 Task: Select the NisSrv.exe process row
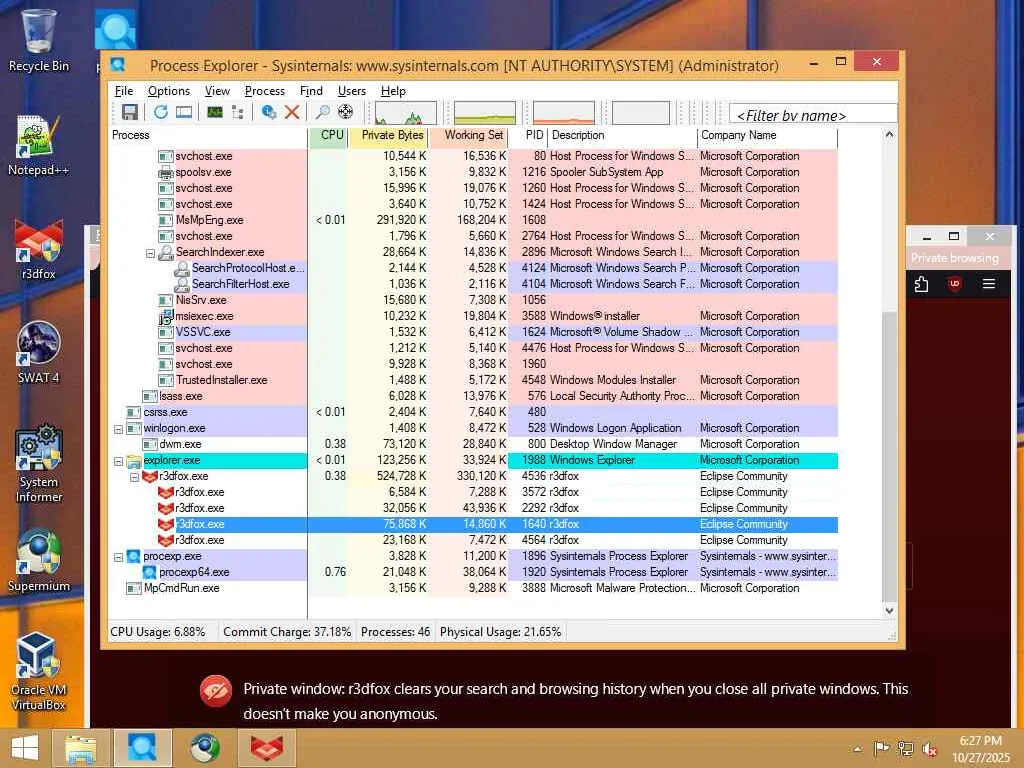[473, 300]
